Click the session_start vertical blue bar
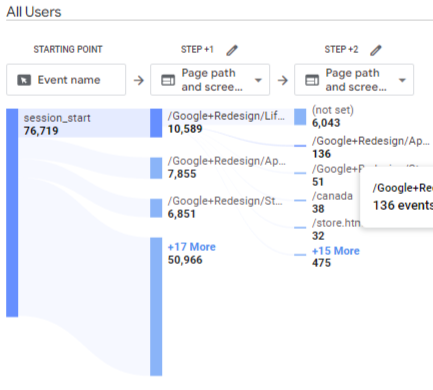Image resolution: width=433 pixels, height=390 pixels. pyautogui.click(x=12, y=213)
